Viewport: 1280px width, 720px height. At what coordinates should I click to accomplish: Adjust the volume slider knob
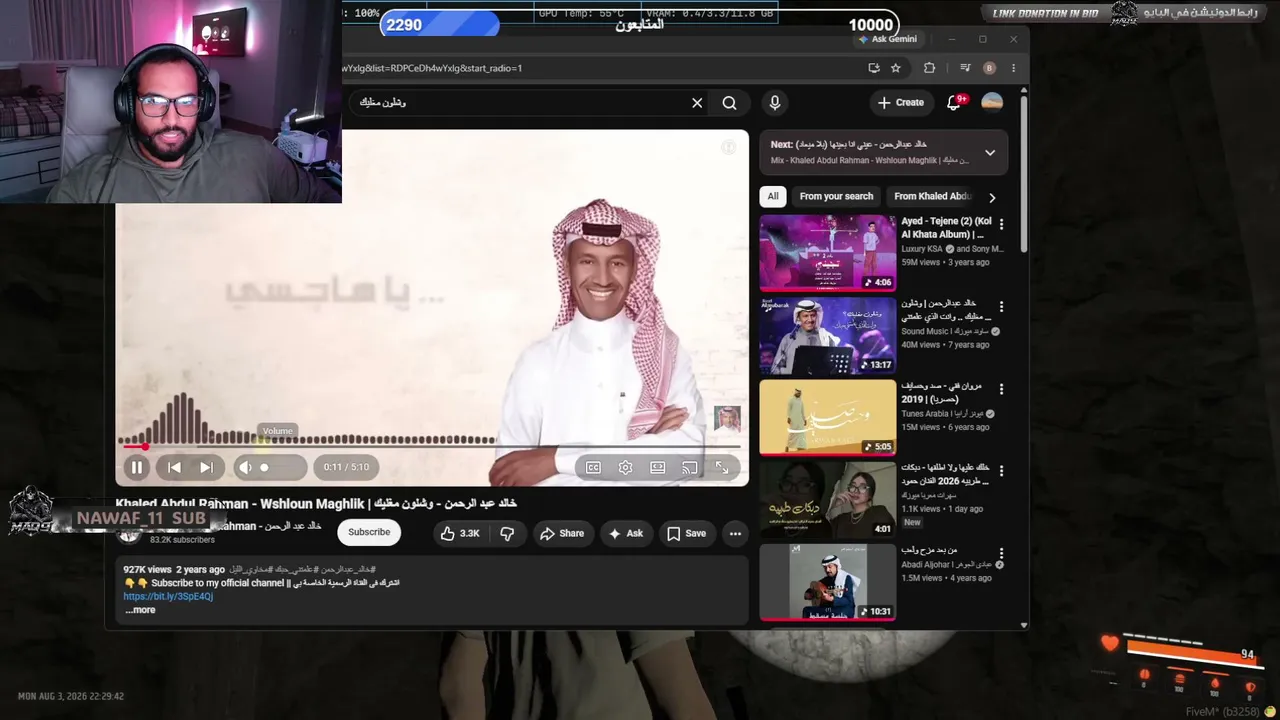point(264,467)
